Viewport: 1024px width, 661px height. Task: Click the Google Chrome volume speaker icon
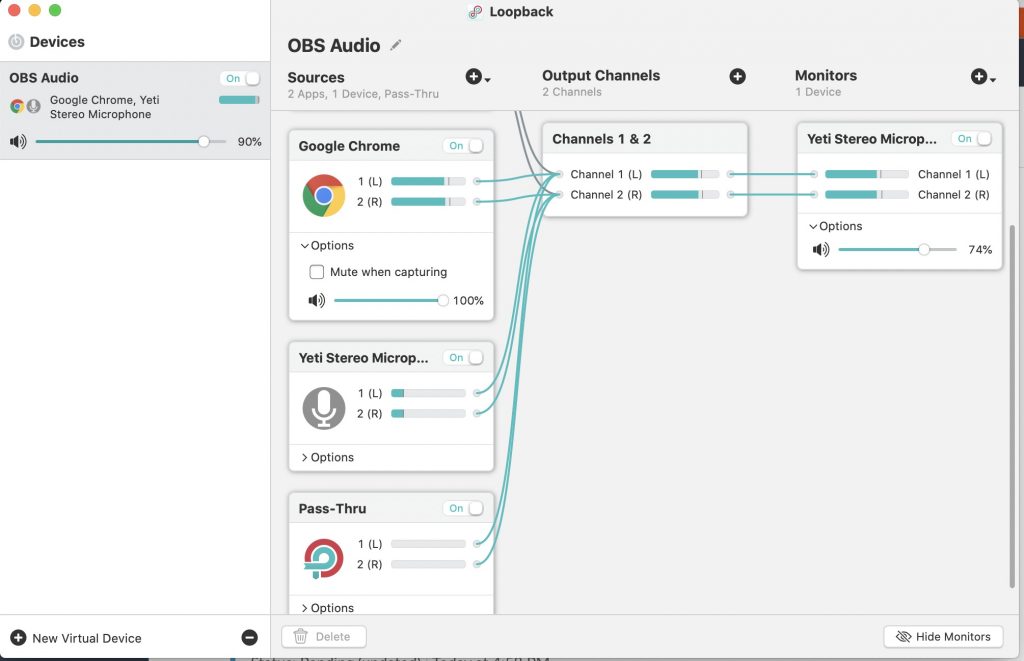click(317, 300)
